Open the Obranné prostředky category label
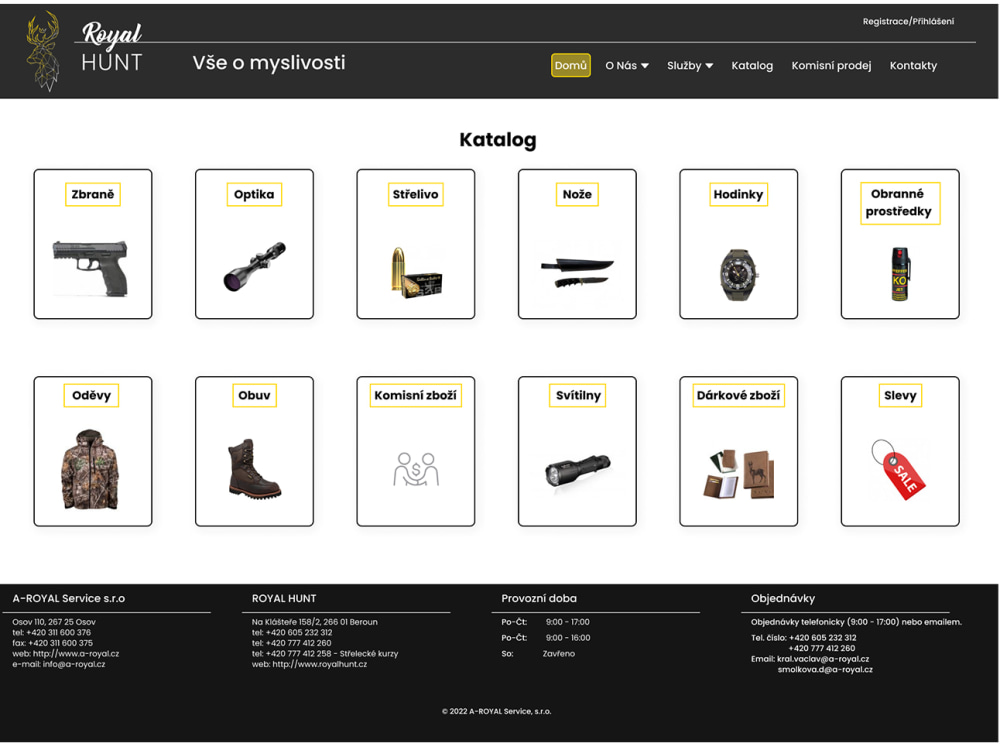The width and height of the screenshot is (1000, 750). pos(899,203)
